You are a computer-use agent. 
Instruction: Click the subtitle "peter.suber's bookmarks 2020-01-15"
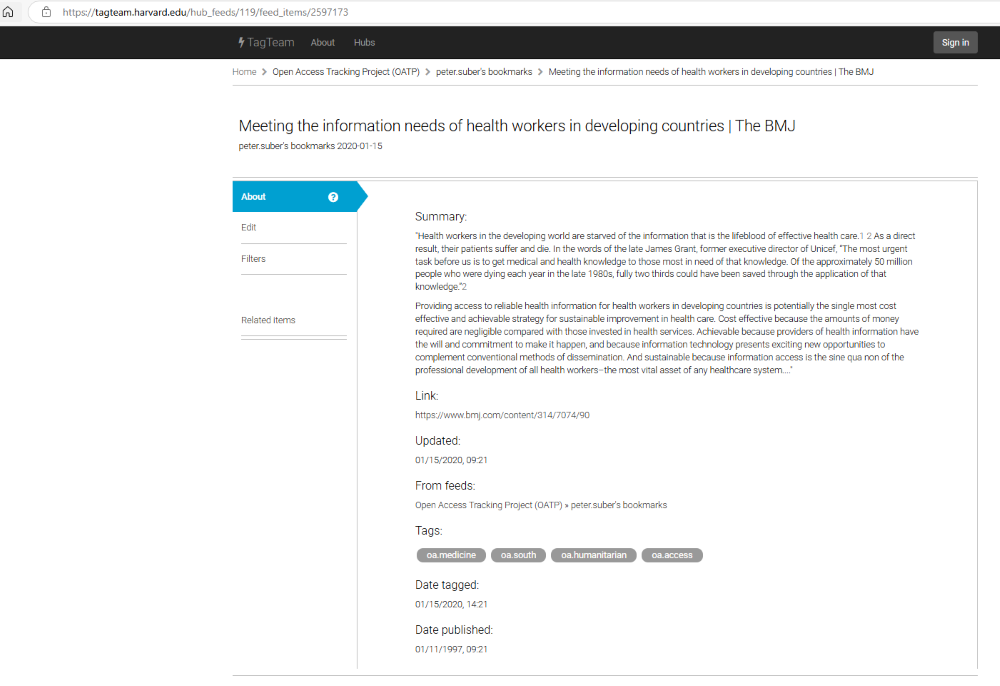pyautogui.click(x=311, y=146)
